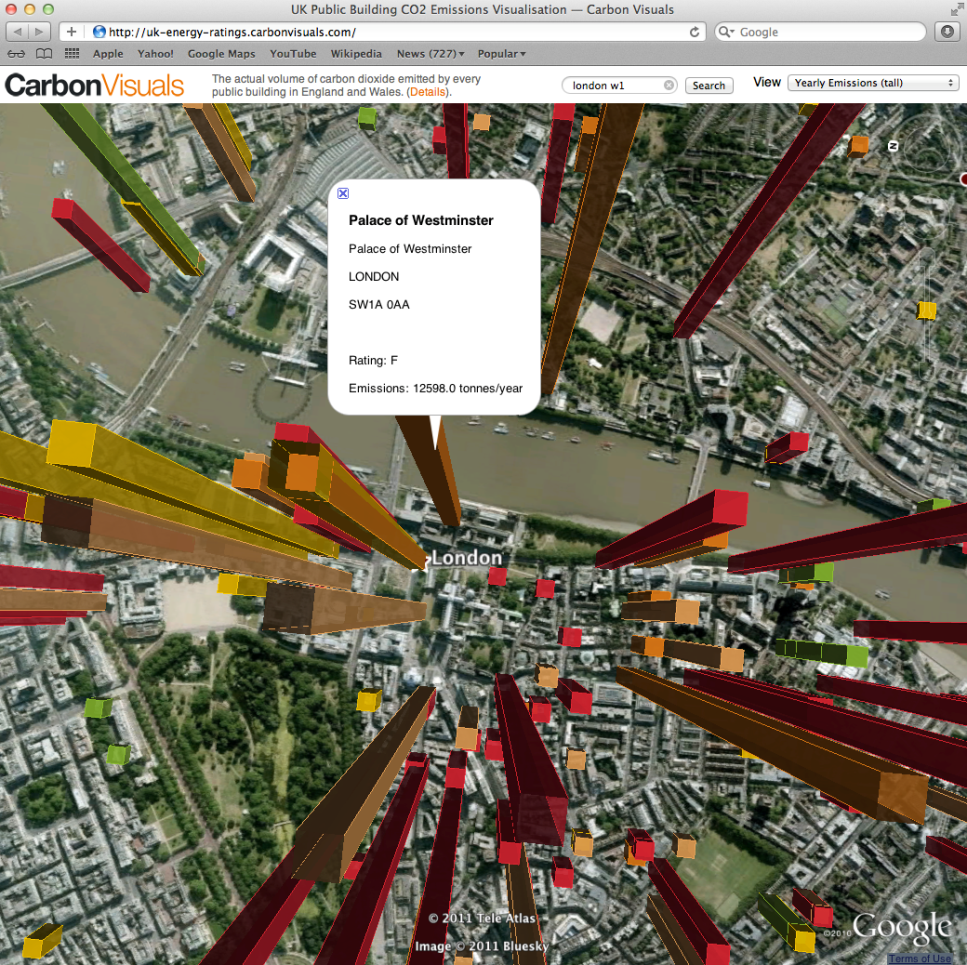Open the View 'Yearly Emissions (tall)' dropdown

873,83
